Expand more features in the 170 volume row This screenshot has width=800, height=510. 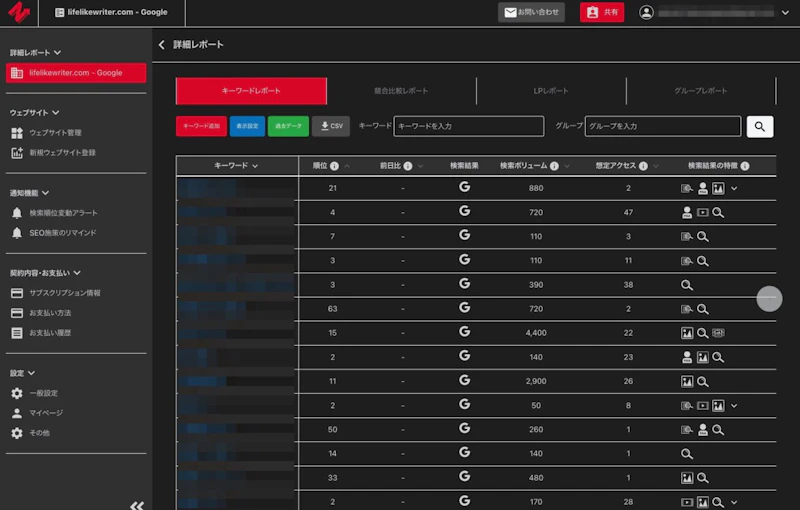coord(734,502)
